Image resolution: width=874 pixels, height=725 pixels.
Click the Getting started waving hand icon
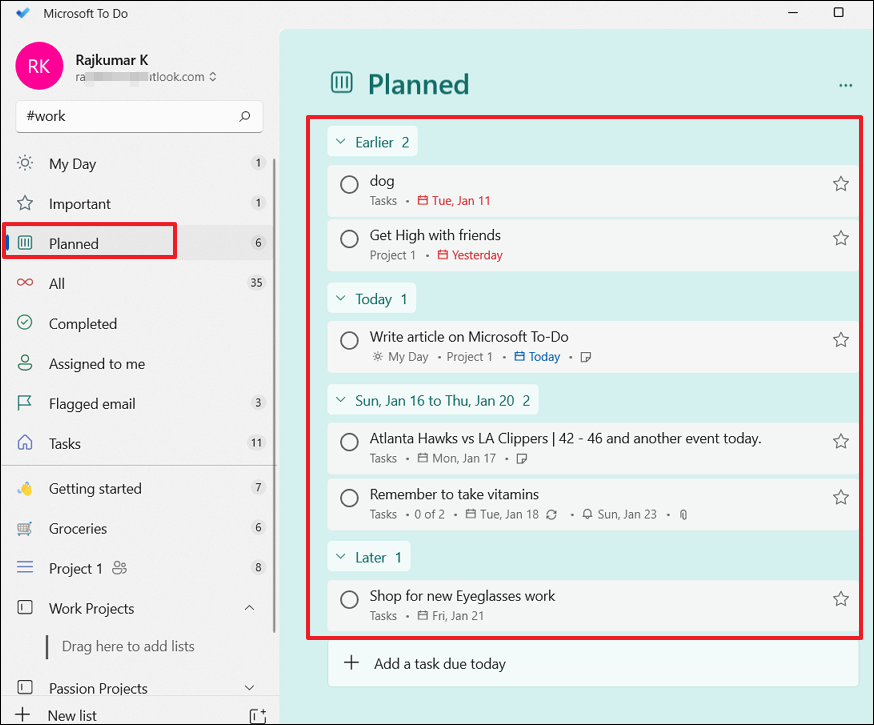click(x=25, y=488)
